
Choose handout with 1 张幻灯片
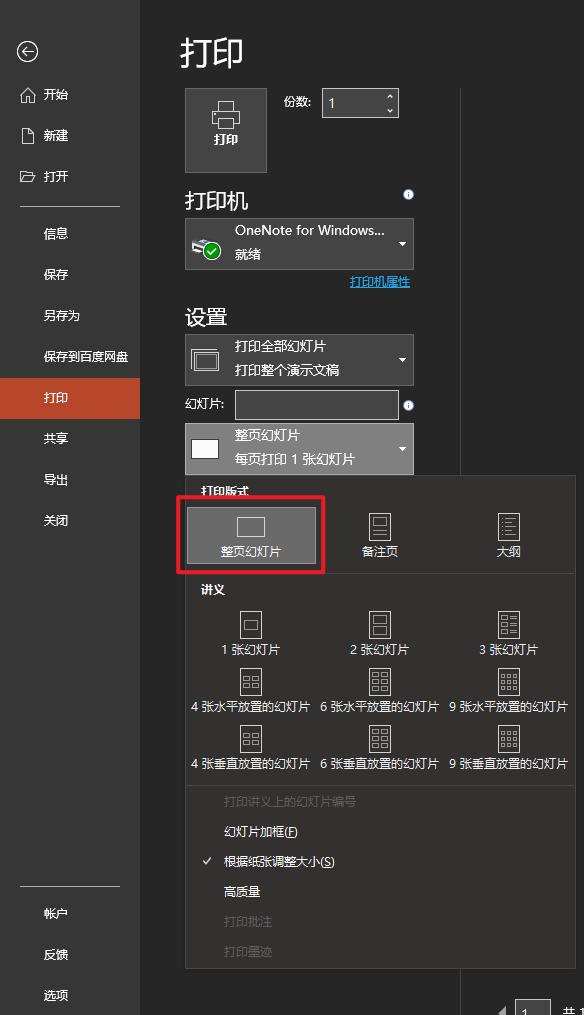point(251,634)
